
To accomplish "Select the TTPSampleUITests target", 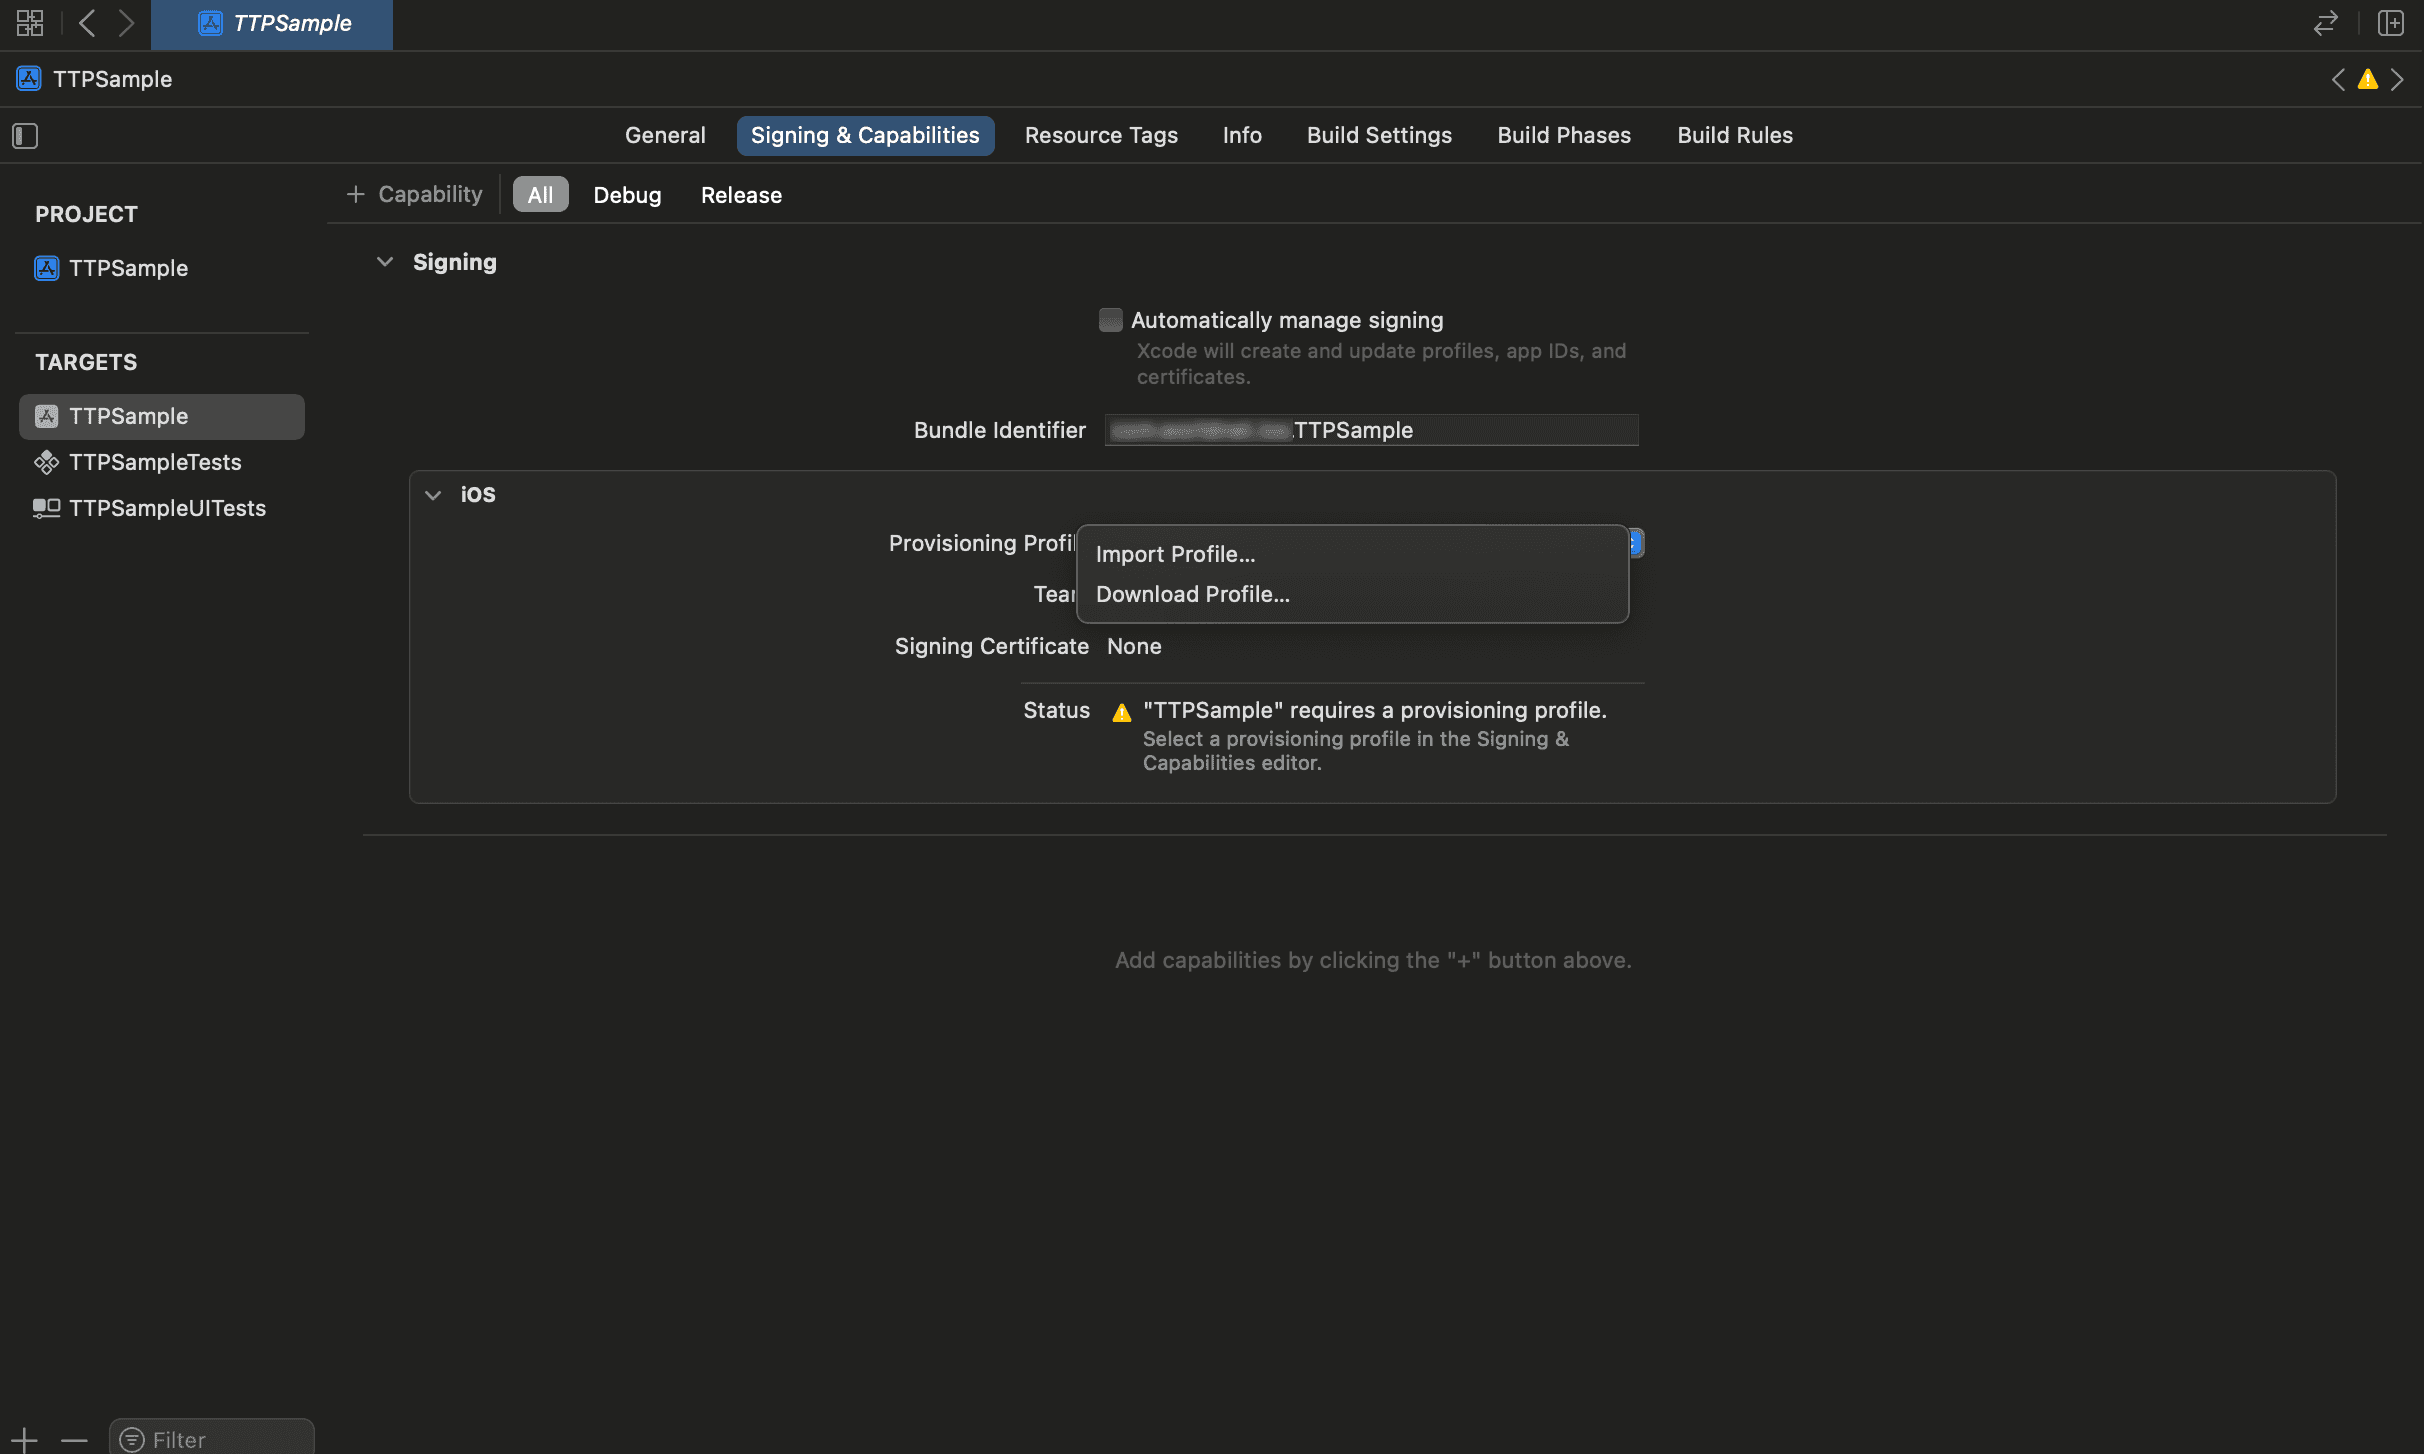I will pos(167,508).
